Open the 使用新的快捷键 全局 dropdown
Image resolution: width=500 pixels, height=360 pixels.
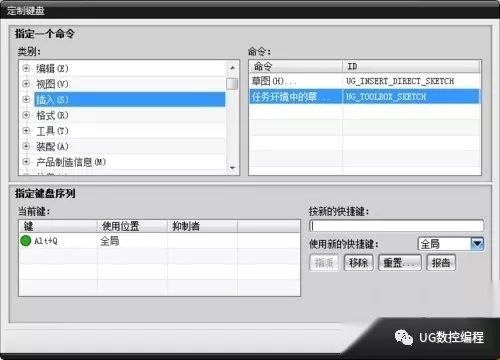(477, 244)
